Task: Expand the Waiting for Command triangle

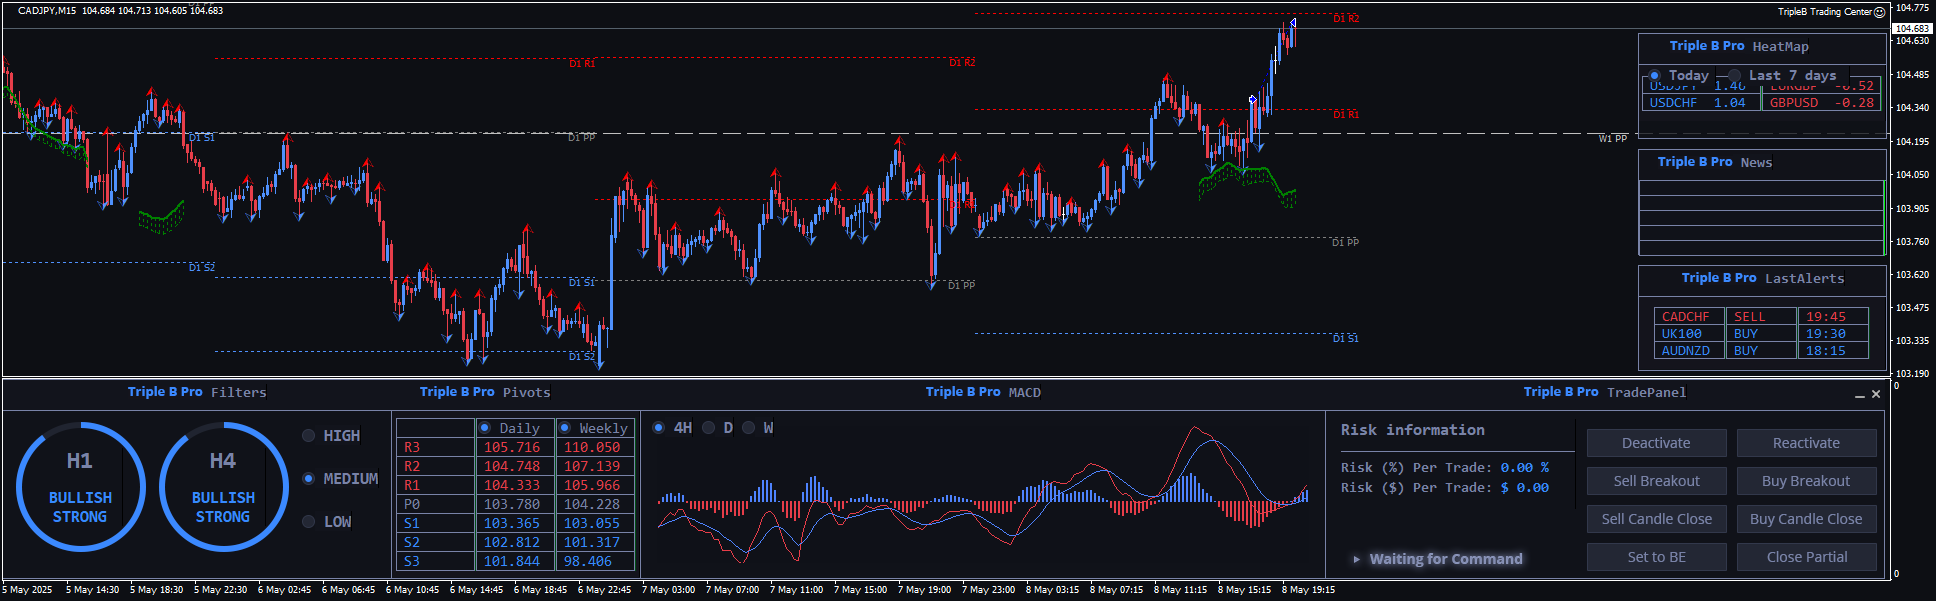Action: click(1356, 559)
